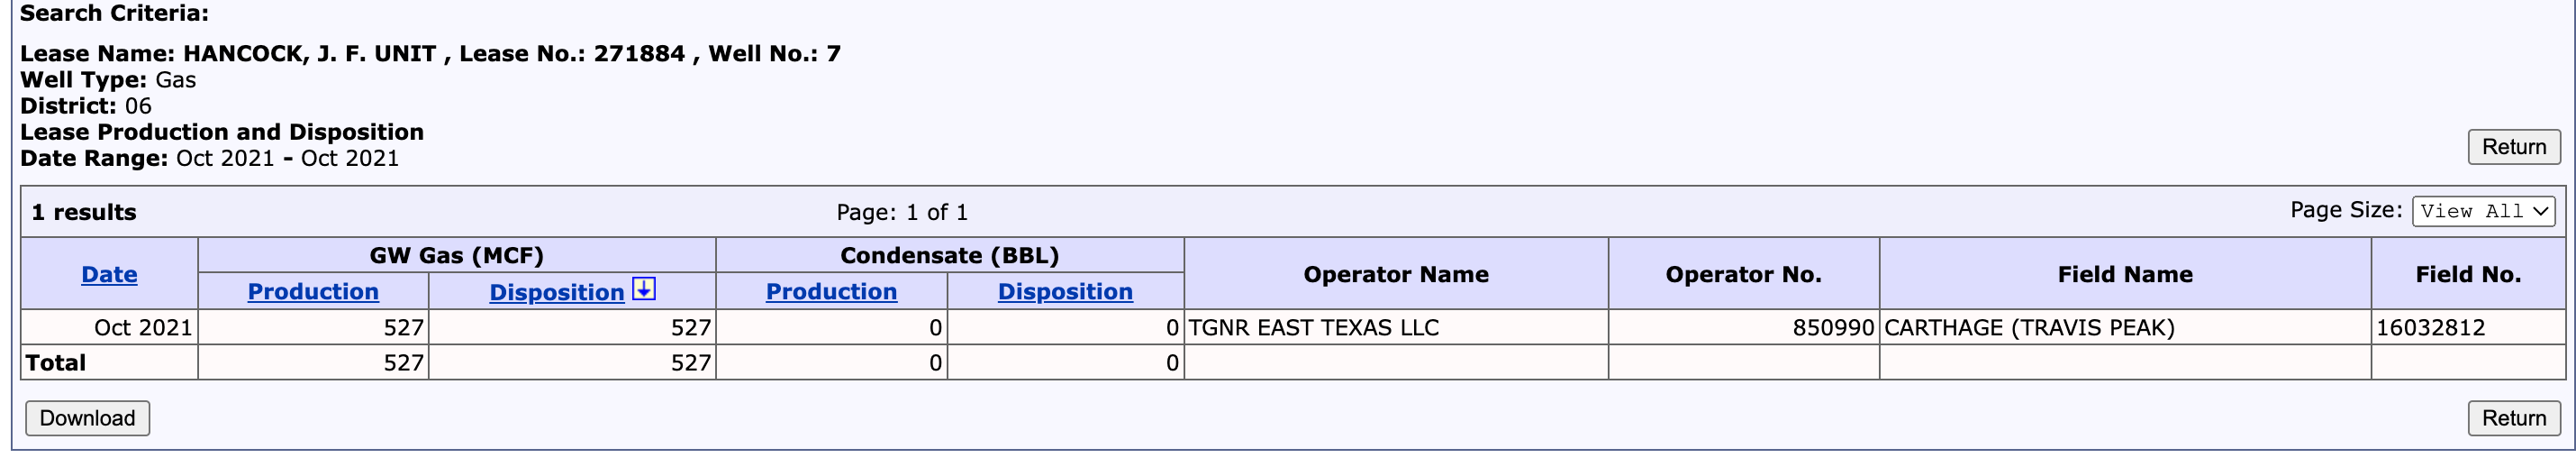
Task: Sort by Condensate Disposition link
Action: click(x=1065, y=291)
